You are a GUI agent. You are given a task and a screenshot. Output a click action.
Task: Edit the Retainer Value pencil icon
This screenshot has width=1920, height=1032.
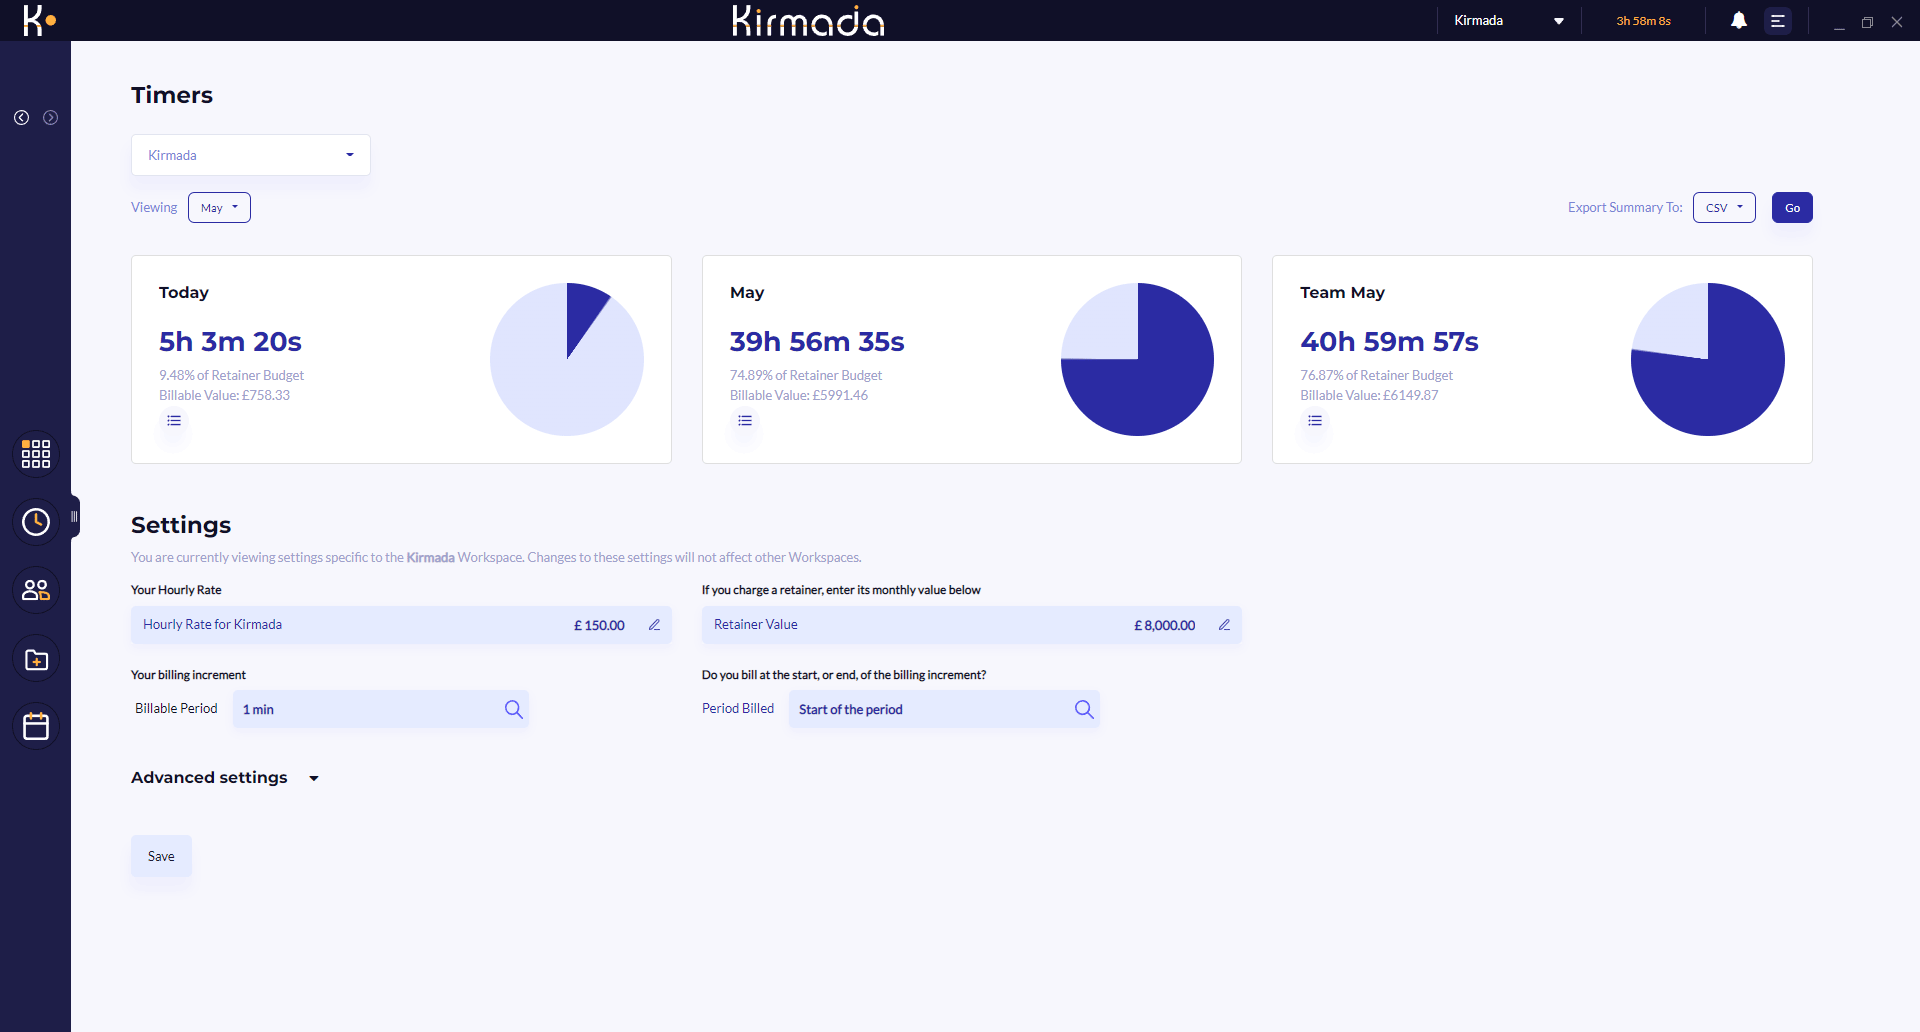coord(1224,625)
